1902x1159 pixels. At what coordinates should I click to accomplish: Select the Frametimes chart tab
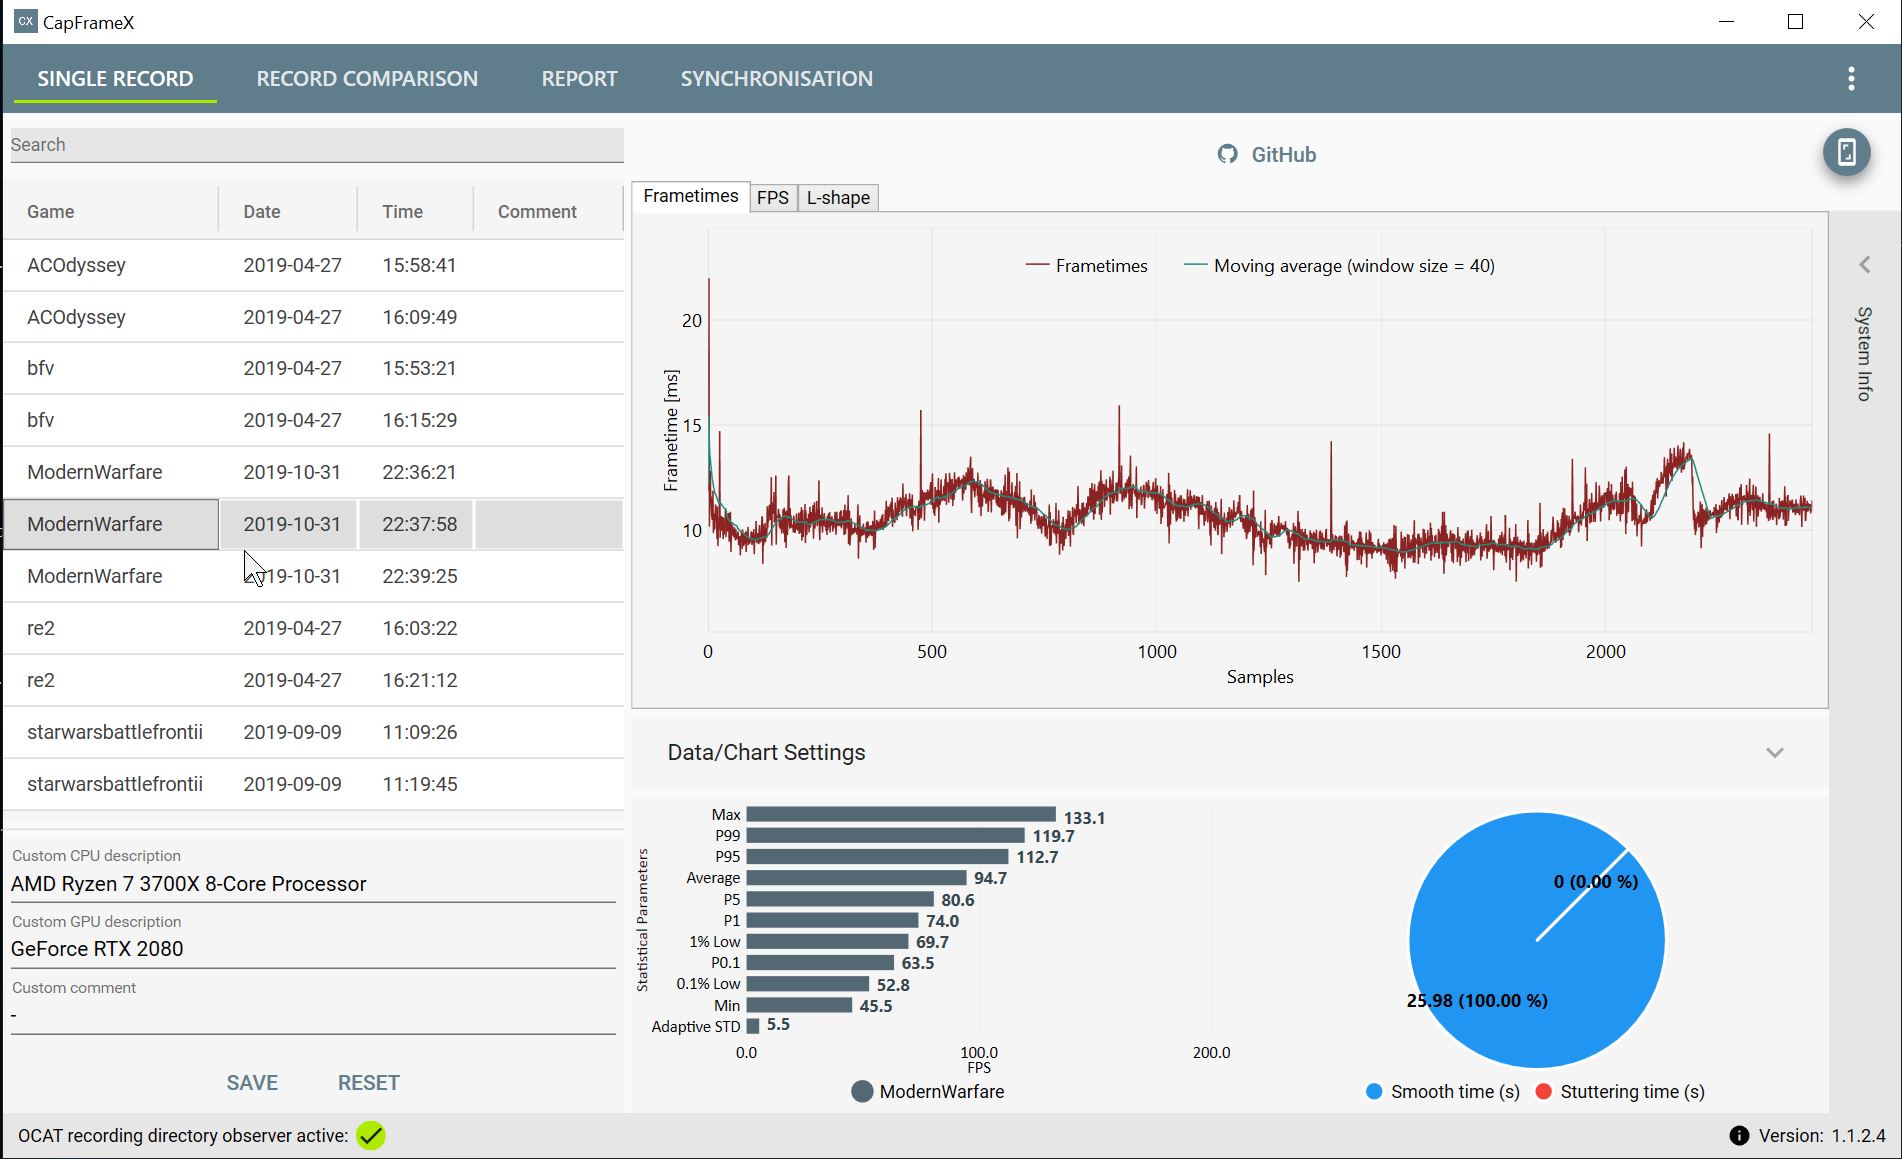[x=690, y=196]
